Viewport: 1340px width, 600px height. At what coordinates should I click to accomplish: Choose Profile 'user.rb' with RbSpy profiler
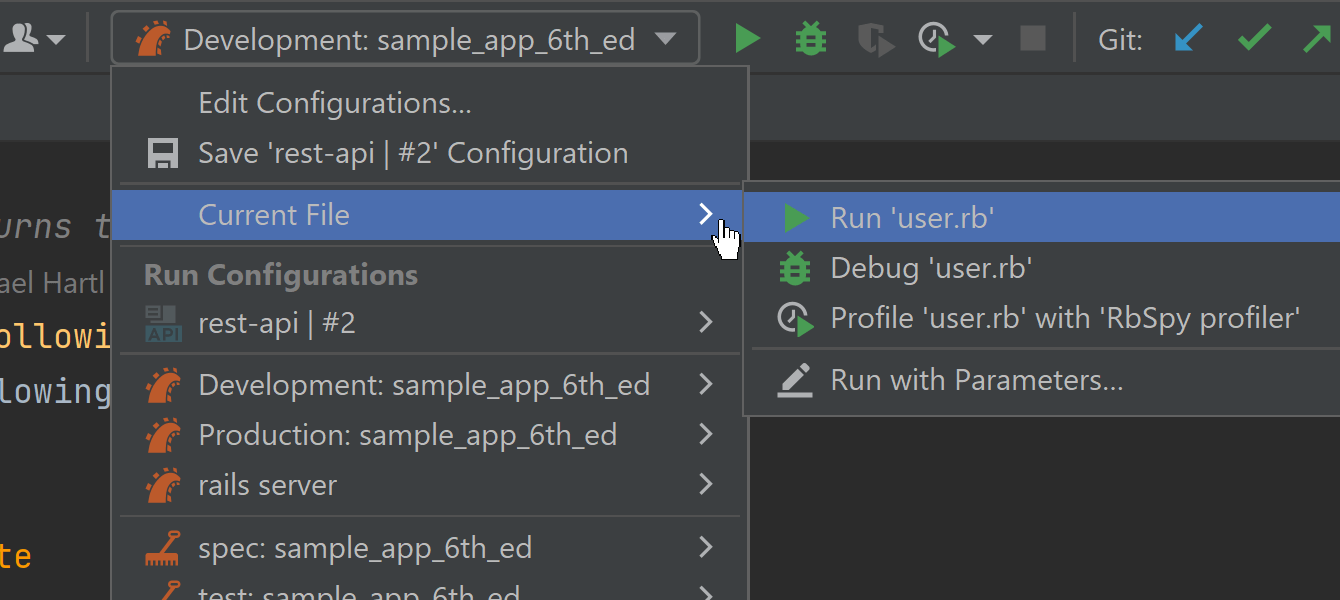click(1064, 318)
